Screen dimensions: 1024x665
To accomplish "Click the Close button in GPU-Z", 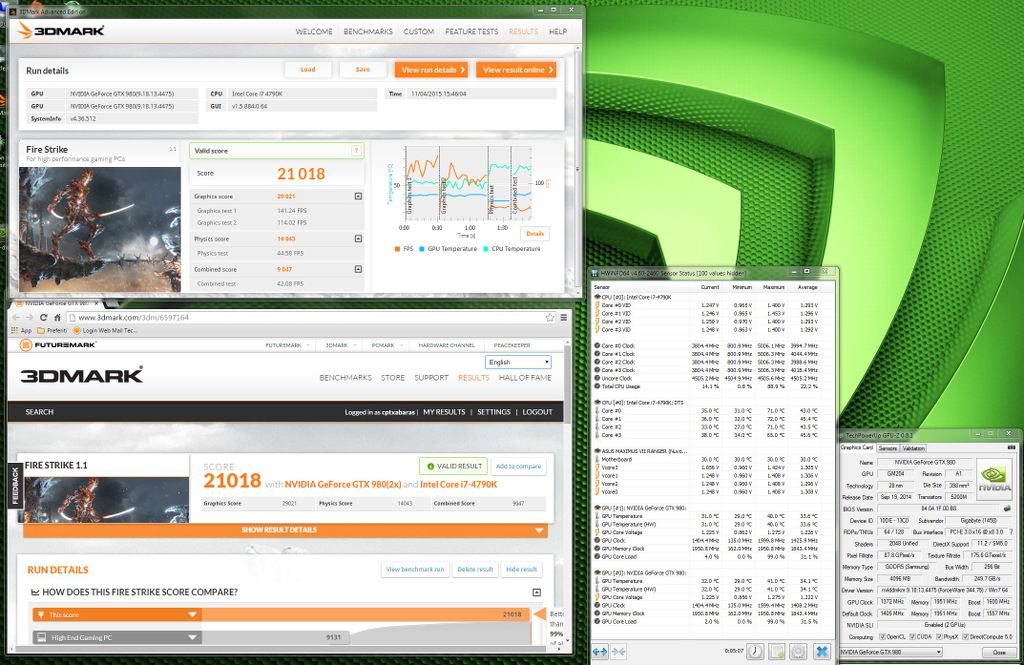I will point(999,653).
